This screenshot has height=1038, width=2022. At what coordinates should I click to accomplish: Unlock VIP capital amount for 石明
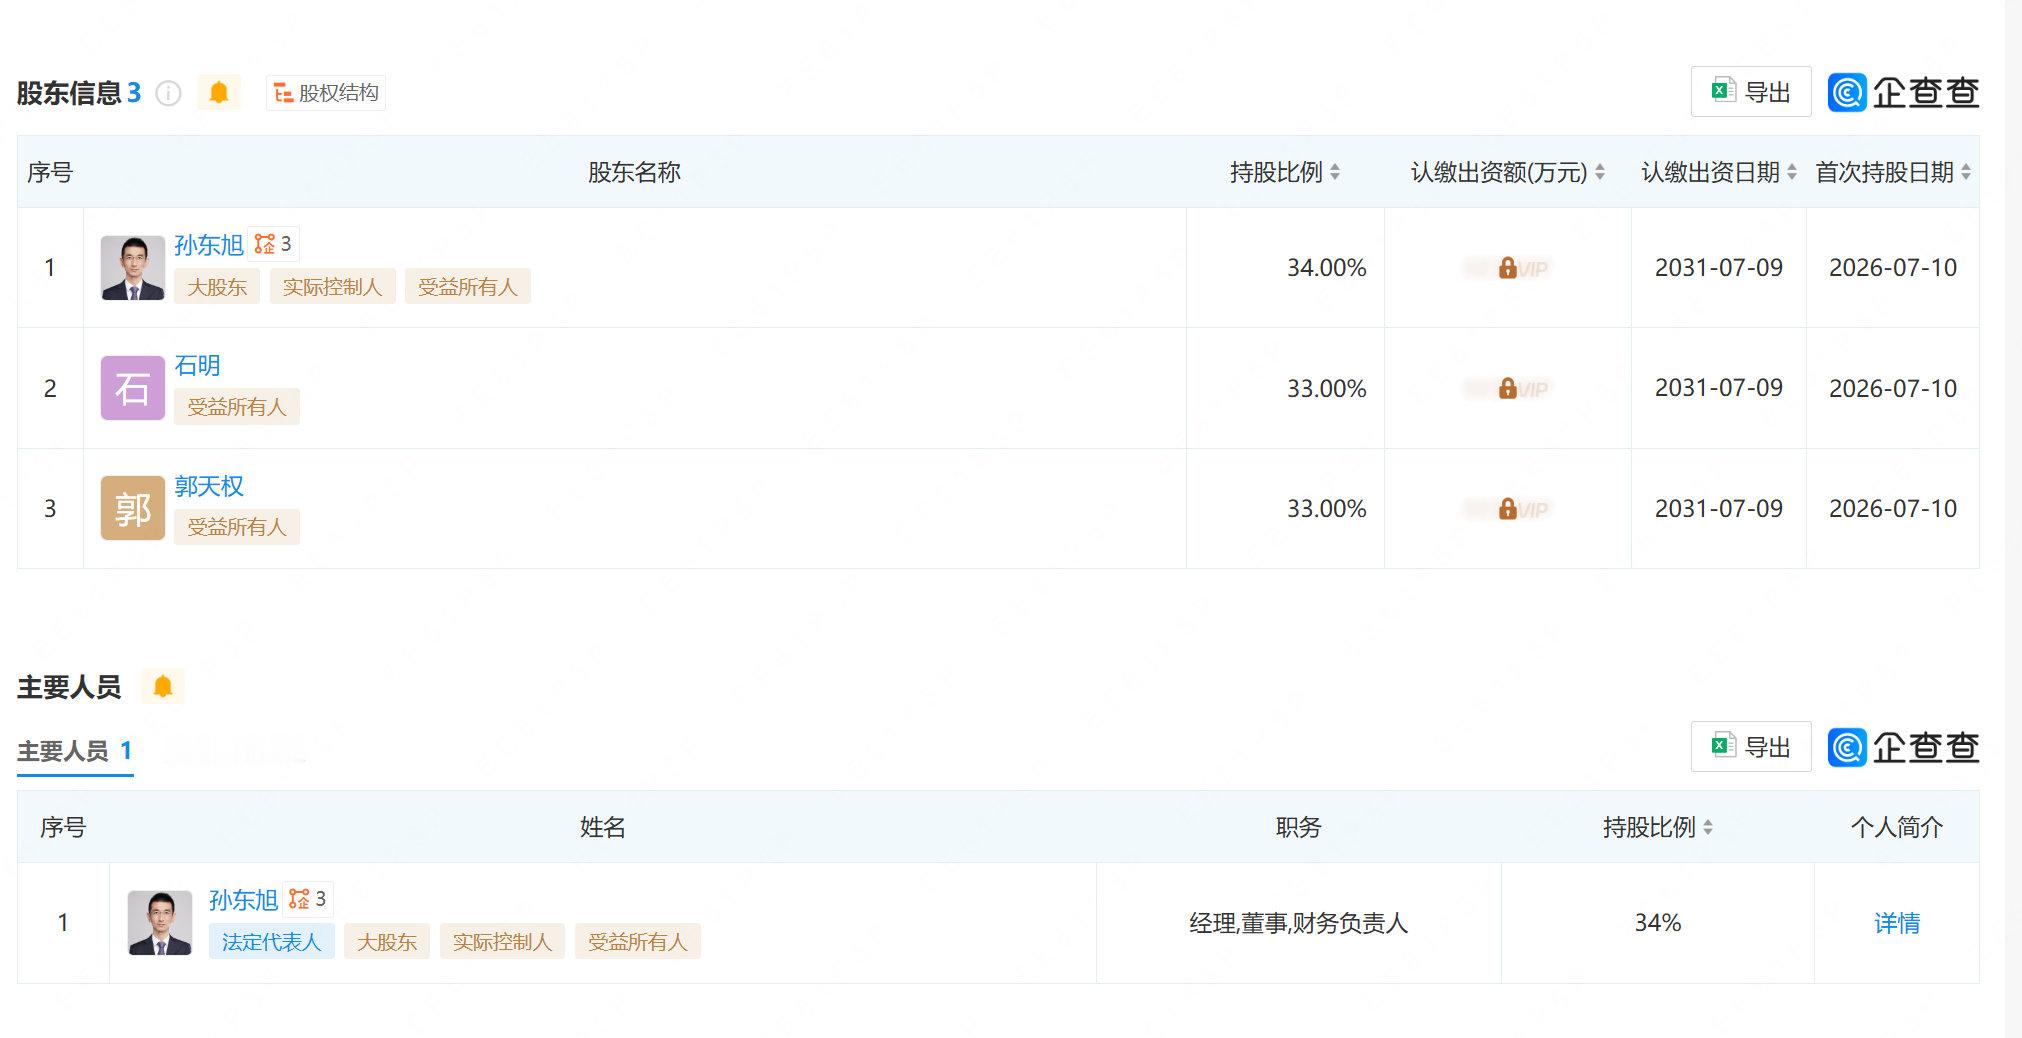pyautogui.click(x=1508, y=388)
